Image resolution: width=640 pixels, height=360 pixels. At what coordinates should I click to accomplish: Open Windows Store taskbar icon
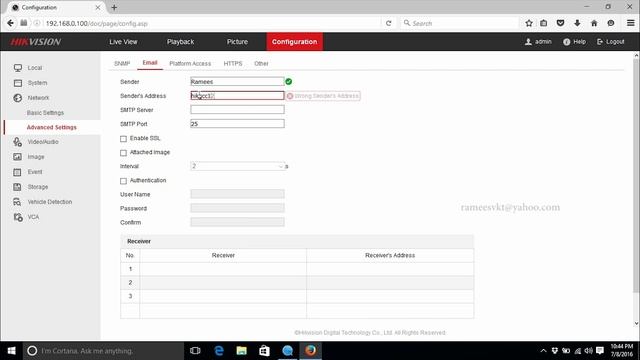[x=264, y=351]
